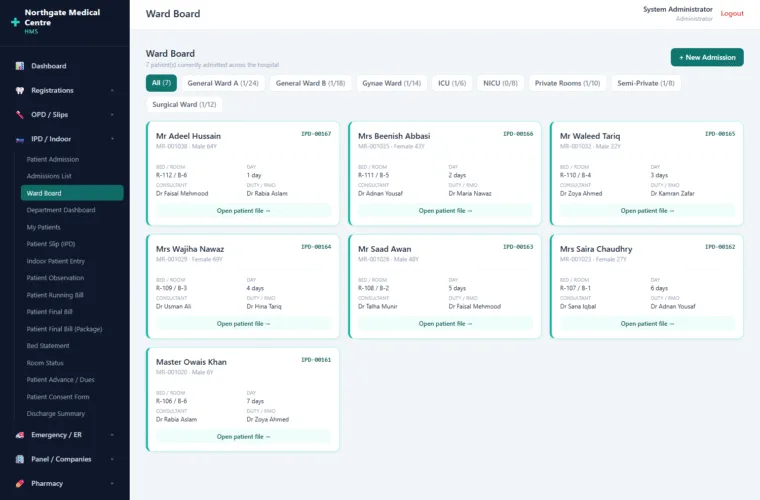Open patient file for Adeel Hussain
This screenshot has width=760, height=500.
coord(243,211)
